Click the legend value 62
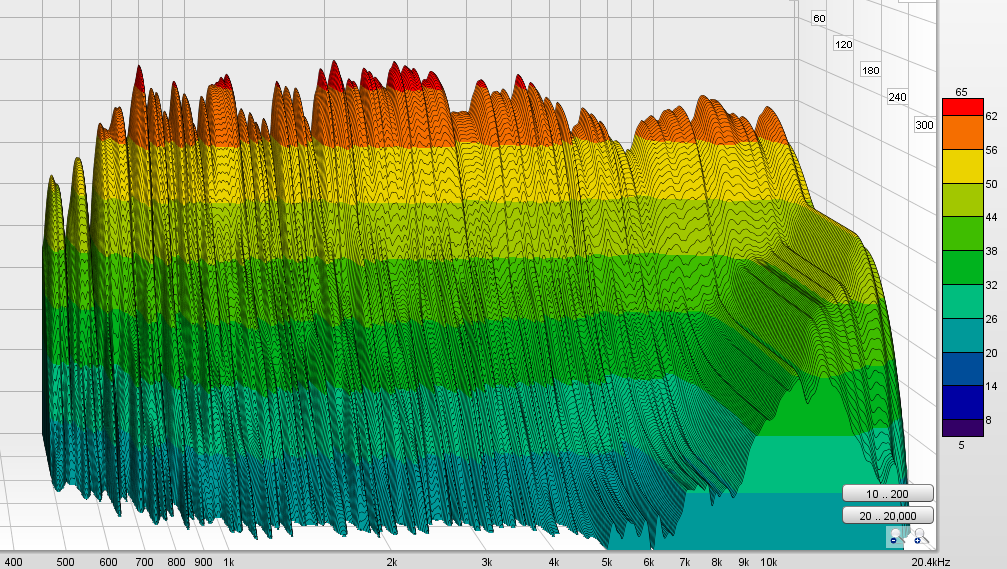 [x=992, y=116]
